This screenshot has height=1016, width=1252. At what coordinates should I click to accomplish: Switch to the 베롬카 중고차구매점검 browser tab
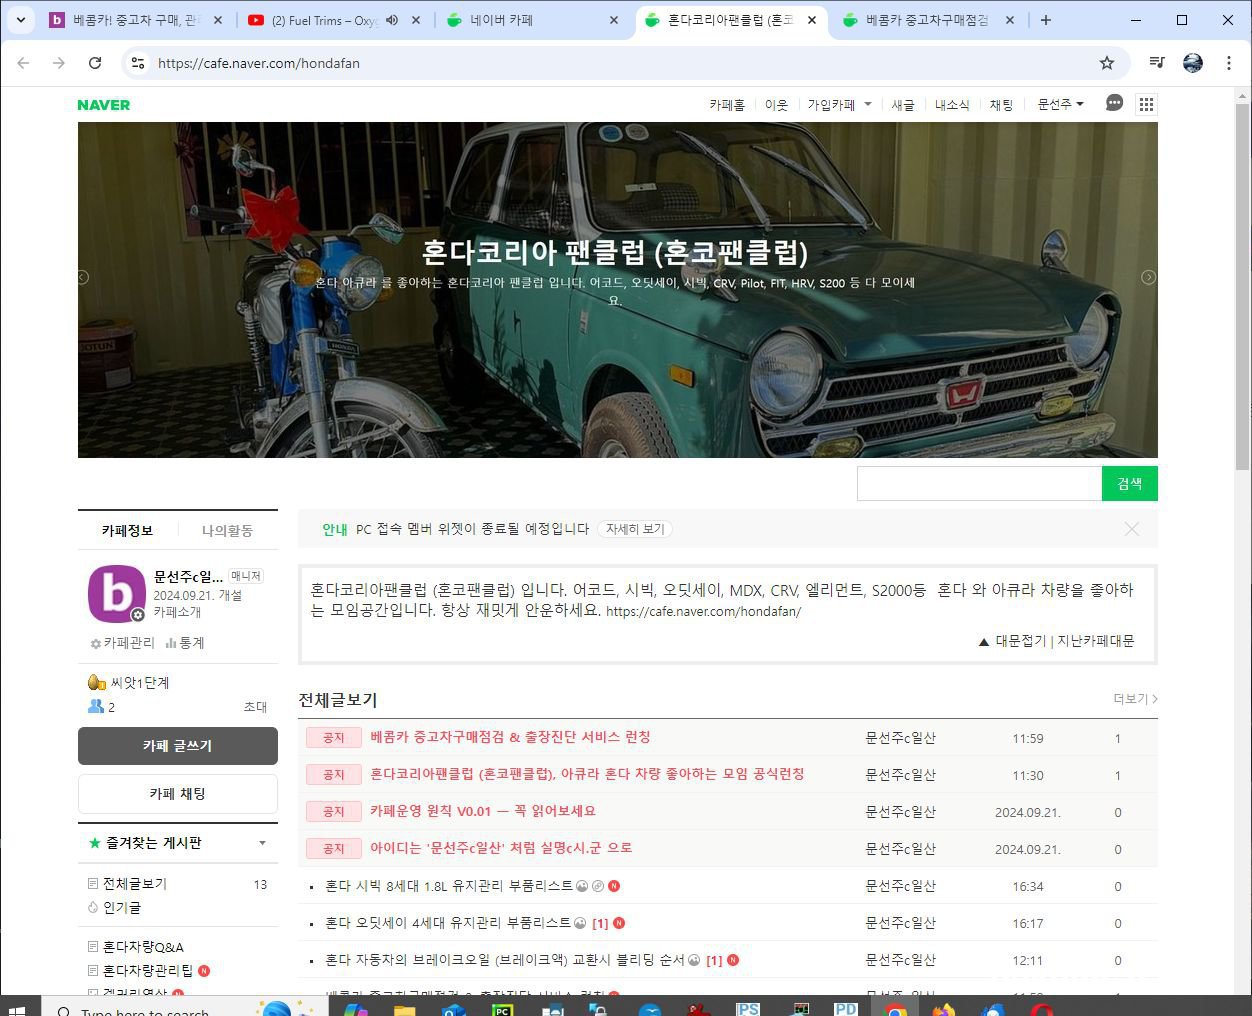point(925,20)
